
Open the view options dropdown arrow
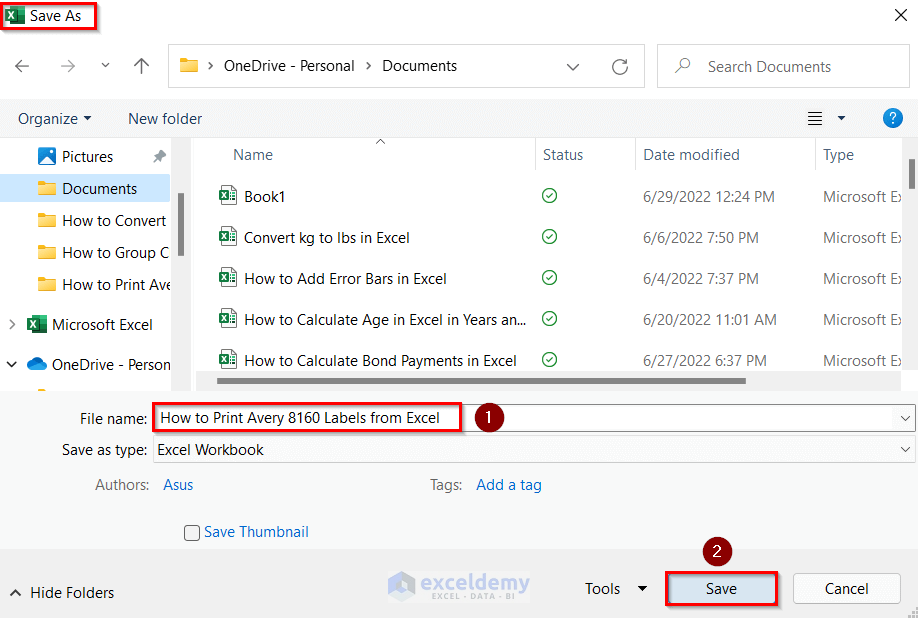point(841,118)
